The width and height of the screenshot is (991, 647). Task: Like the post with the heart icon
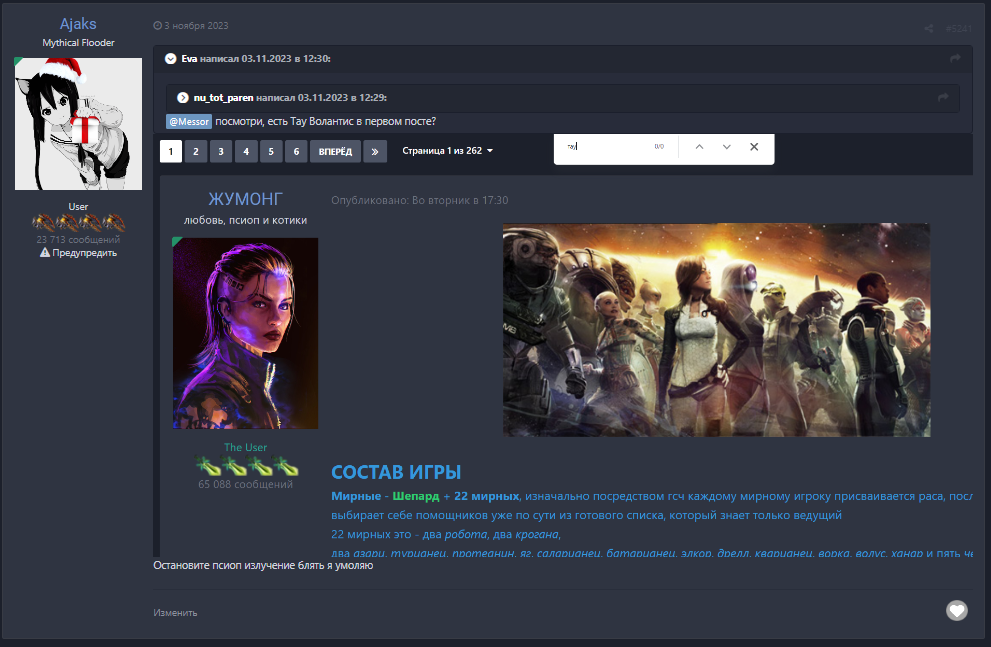[x=957, y=610]
